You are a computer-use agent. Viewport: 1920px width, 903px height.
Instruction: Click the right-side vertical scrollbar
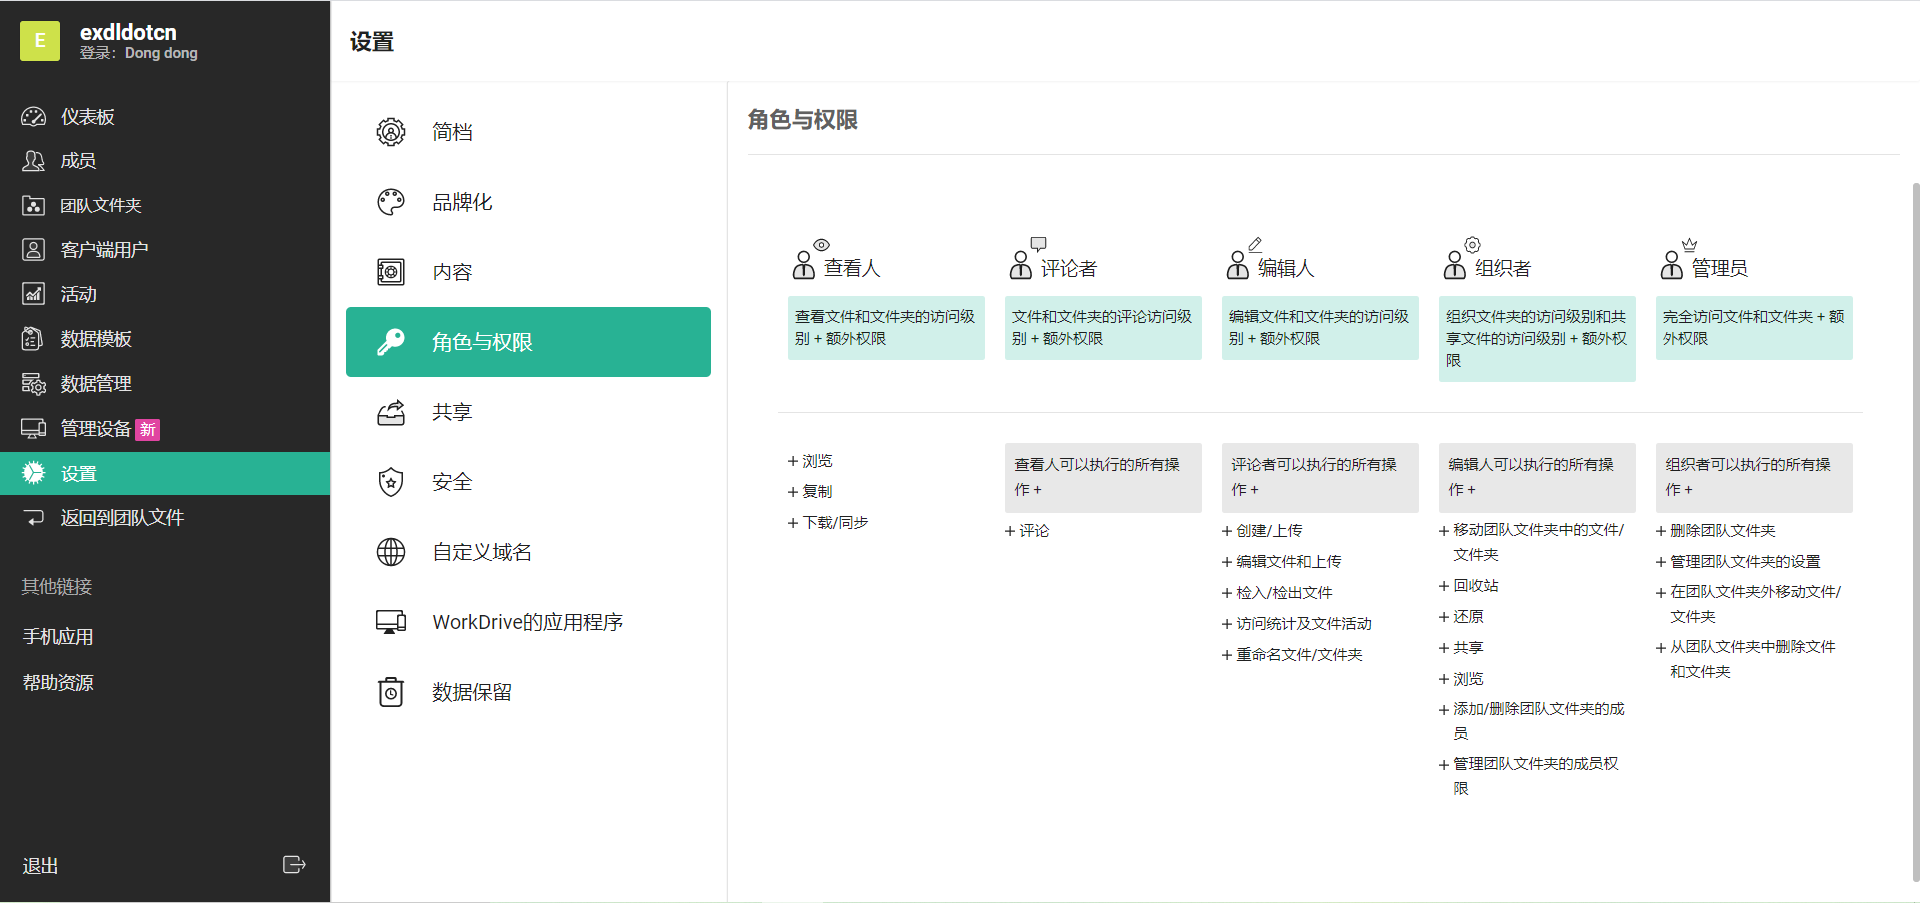point(1915,530)
